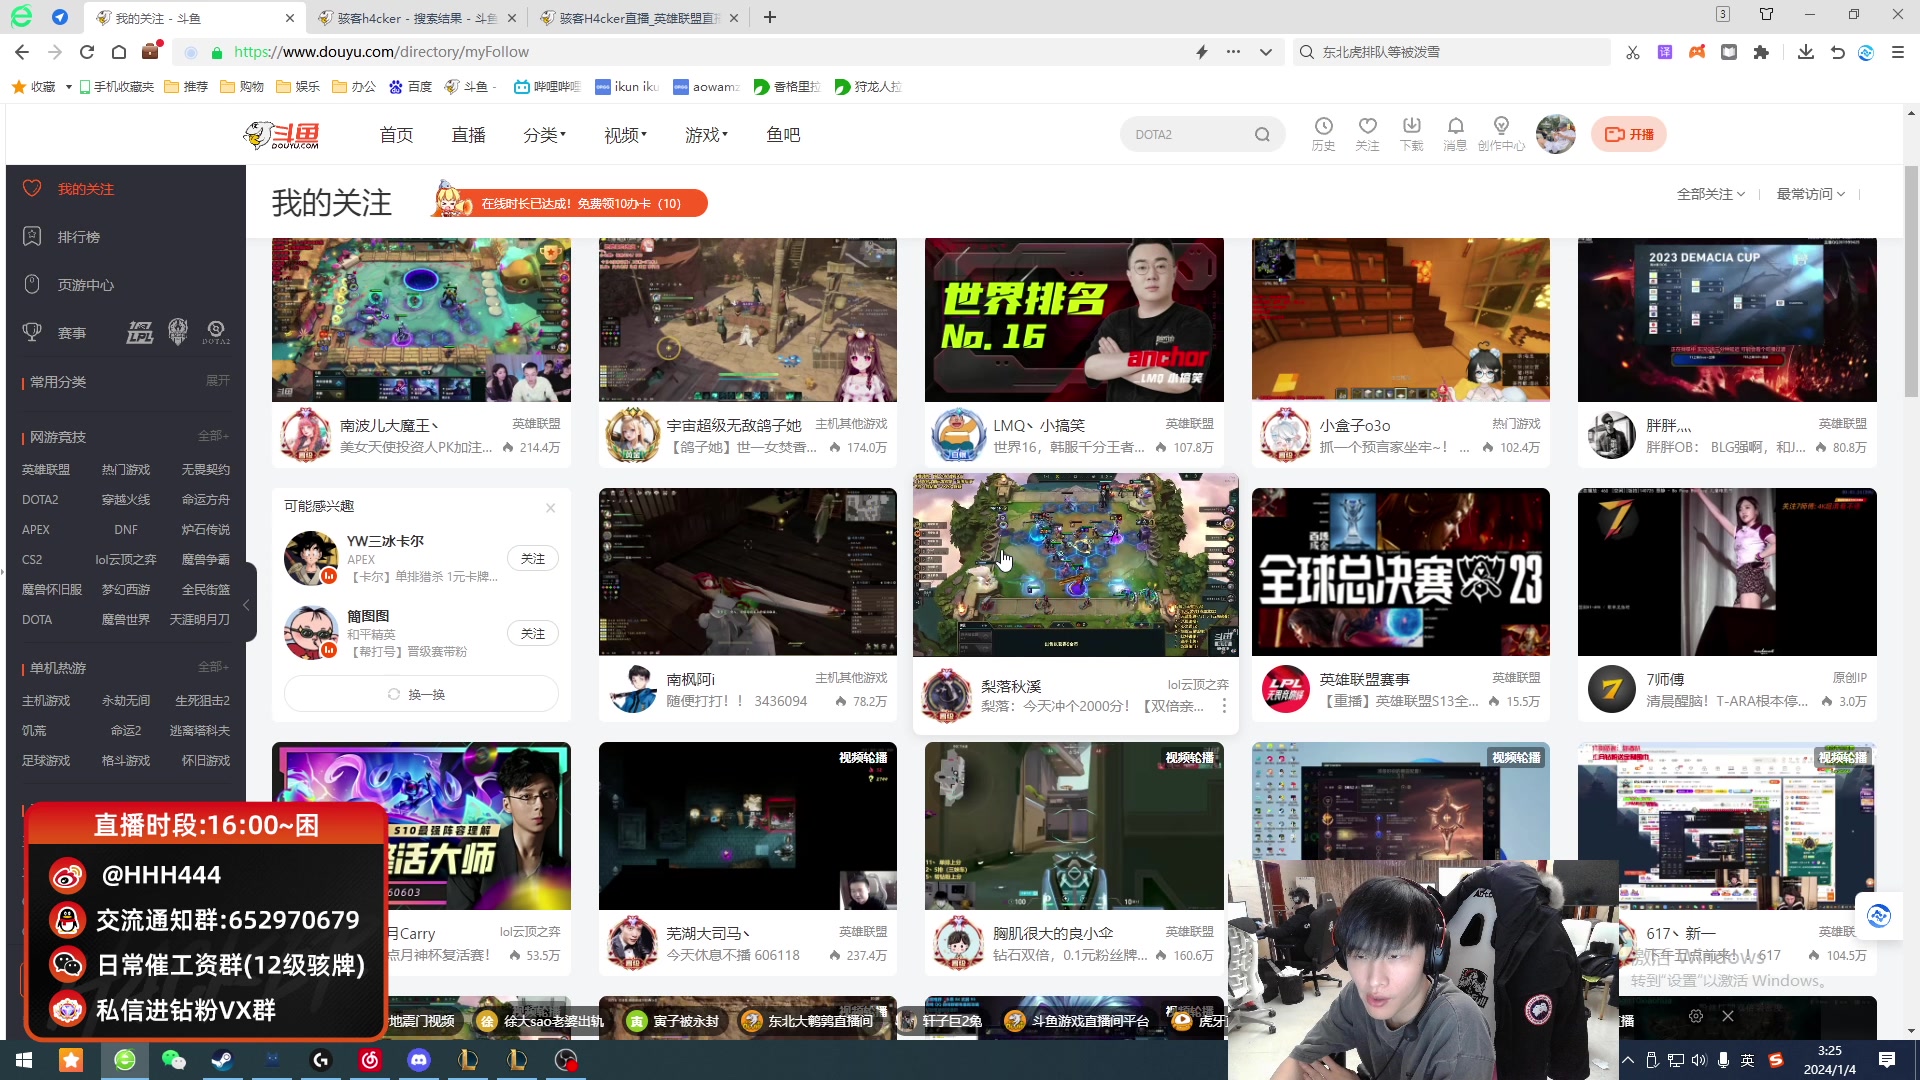Open the 关注 heart icon in header
This screenshot has height=1080, width=1920.
coord(1367,133)
